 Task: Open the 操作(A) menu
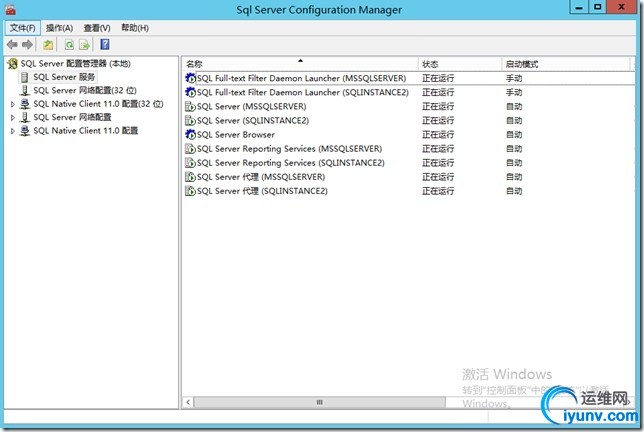(x=59, y=28)
